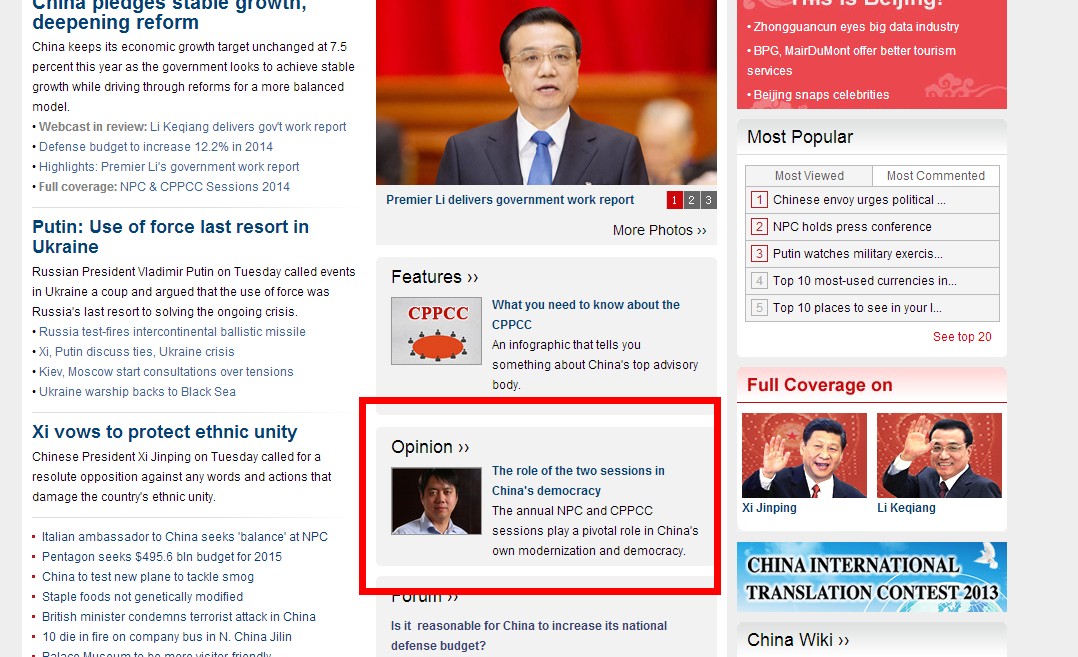This screenshot has width=1078, height=657.
Task: Open 'Kiev, Moscow start consultations' link
Action: click(166, 372)
